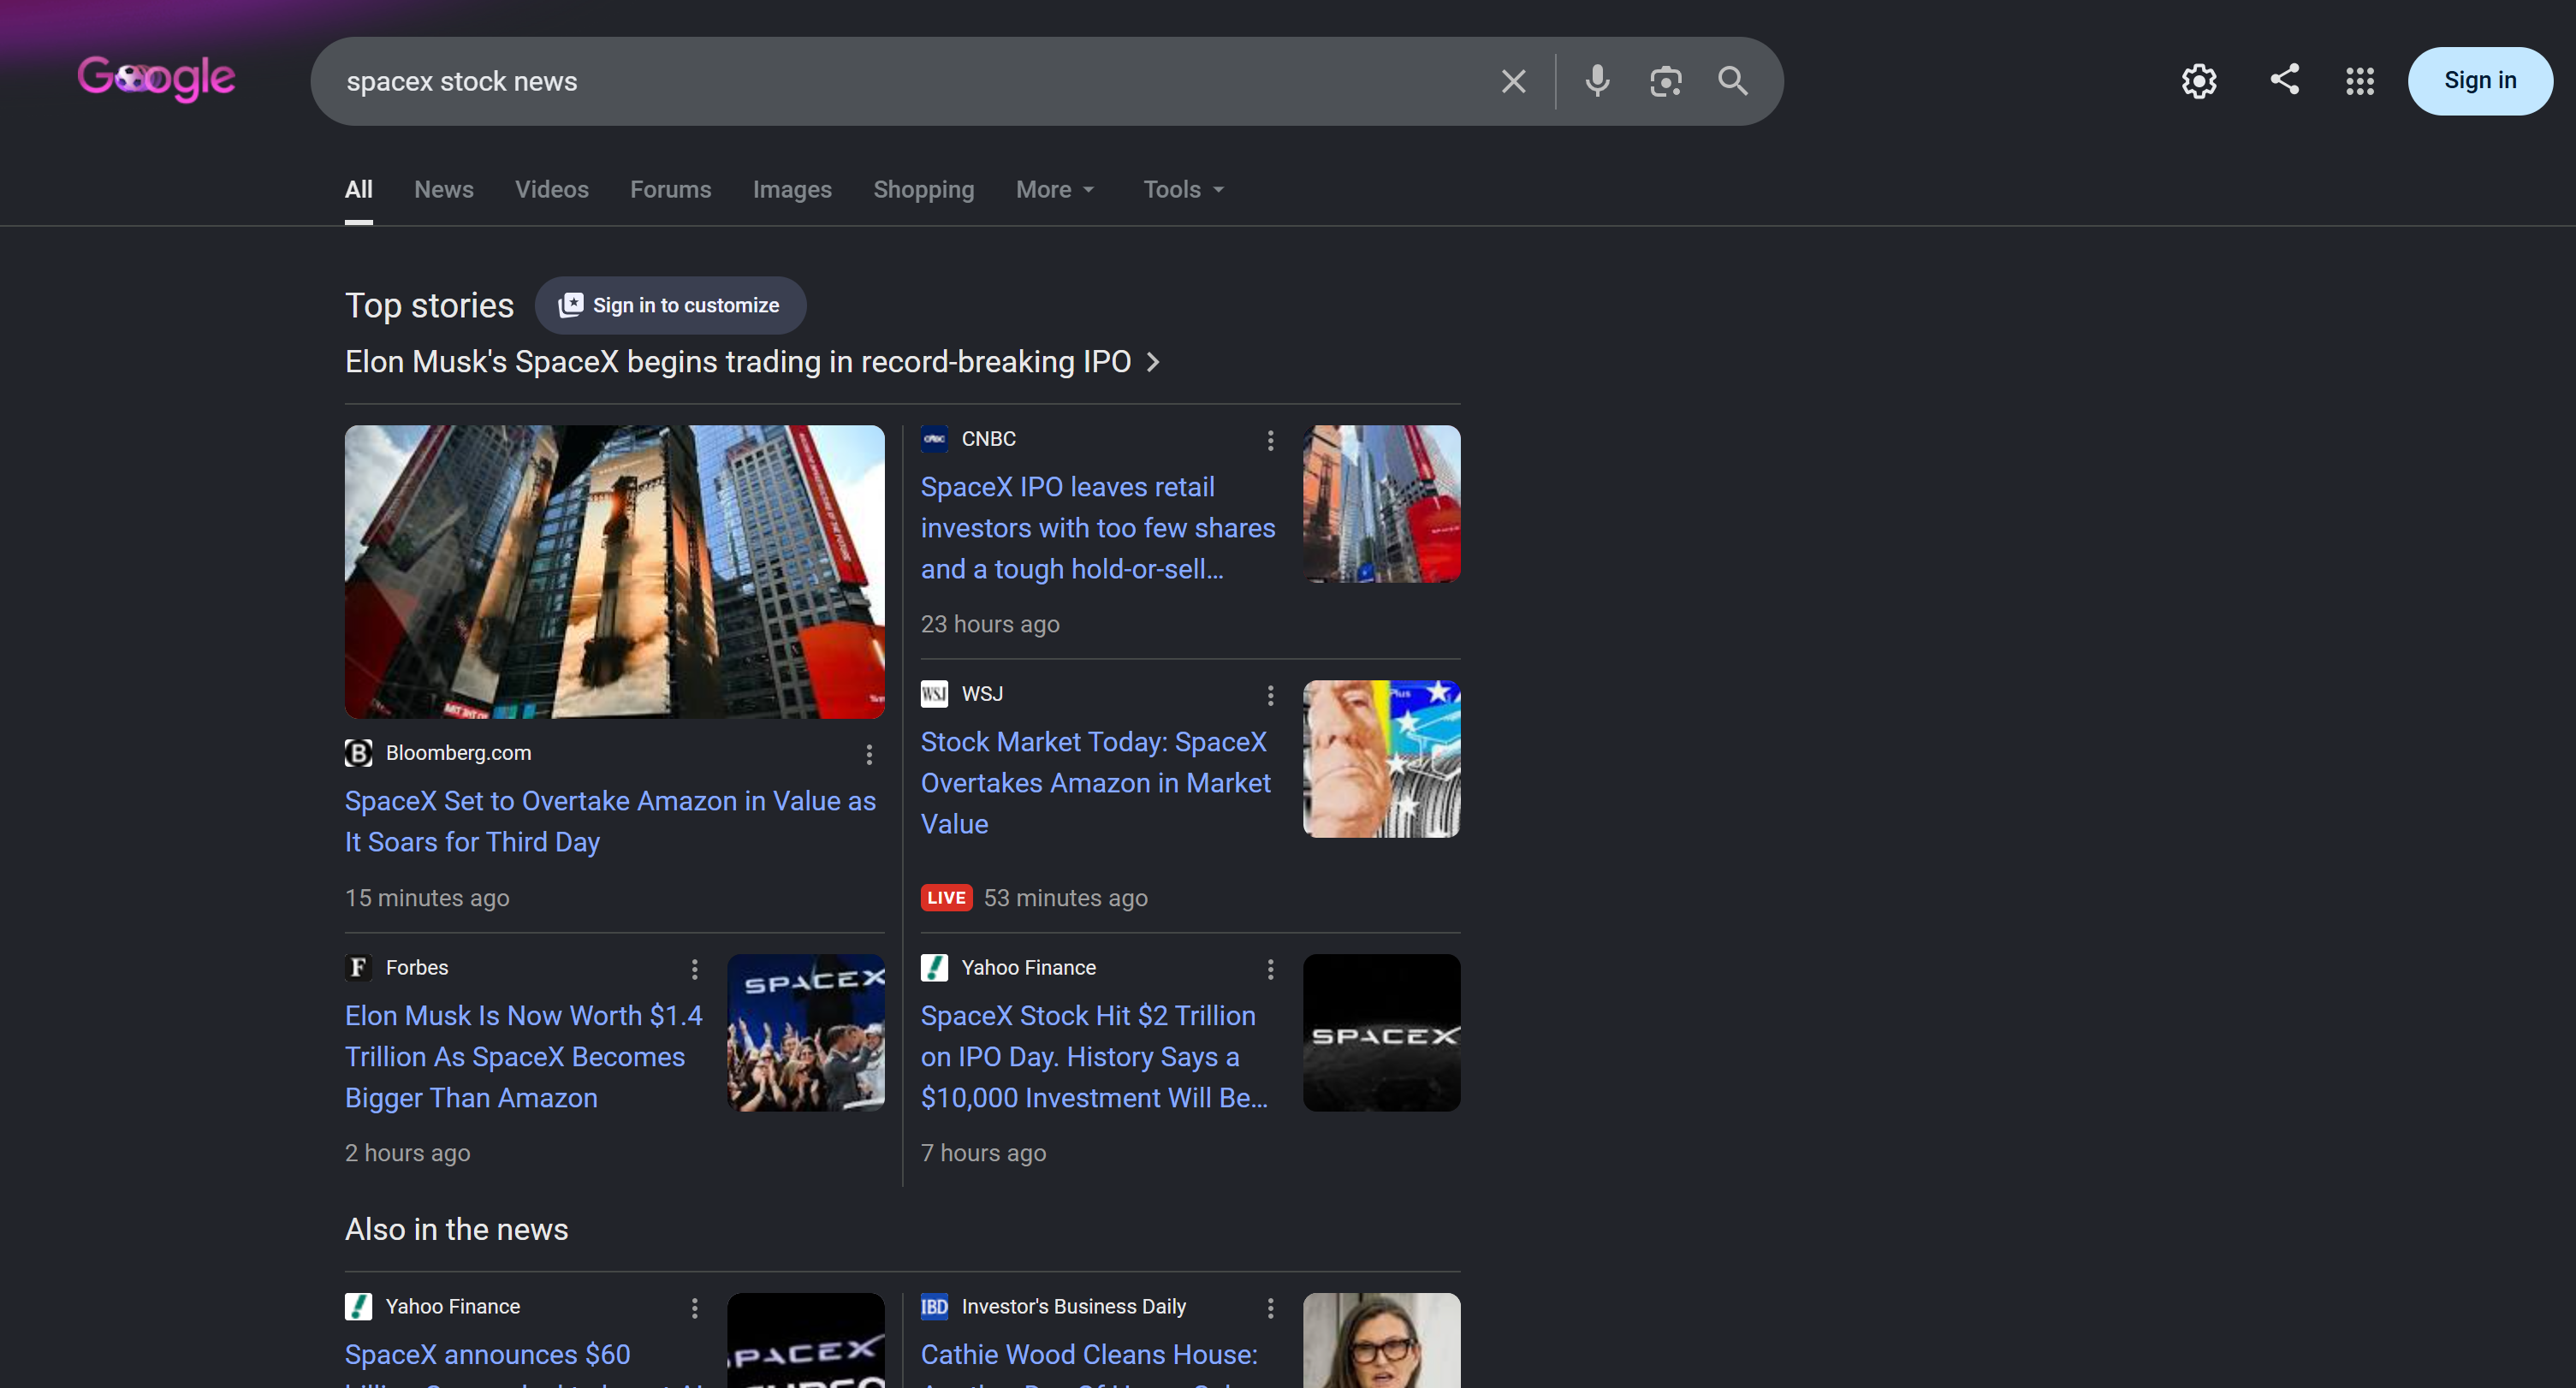This screenshot has width=2576, height=1388.
Task: Open large Bloomberg story skyscraper image
Action: tap(615, 572)
